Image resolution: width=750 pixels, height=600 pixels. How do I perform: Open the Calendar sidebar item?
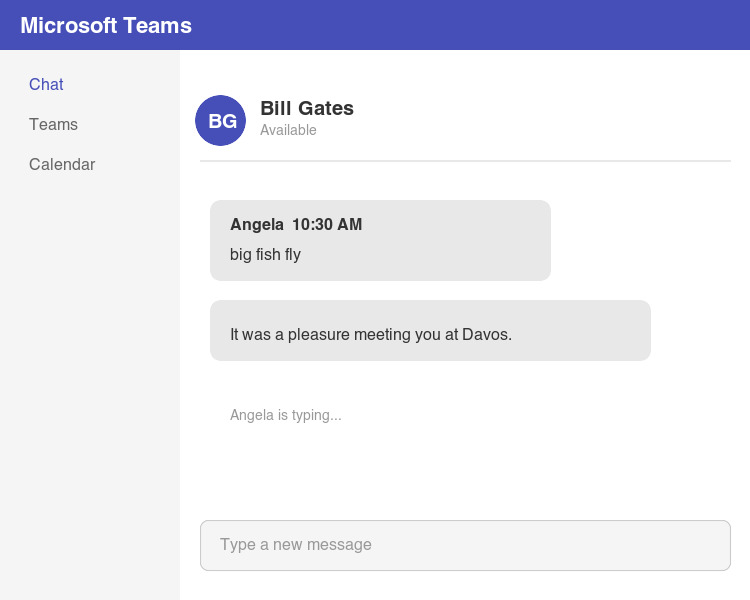tap(62, 165)
